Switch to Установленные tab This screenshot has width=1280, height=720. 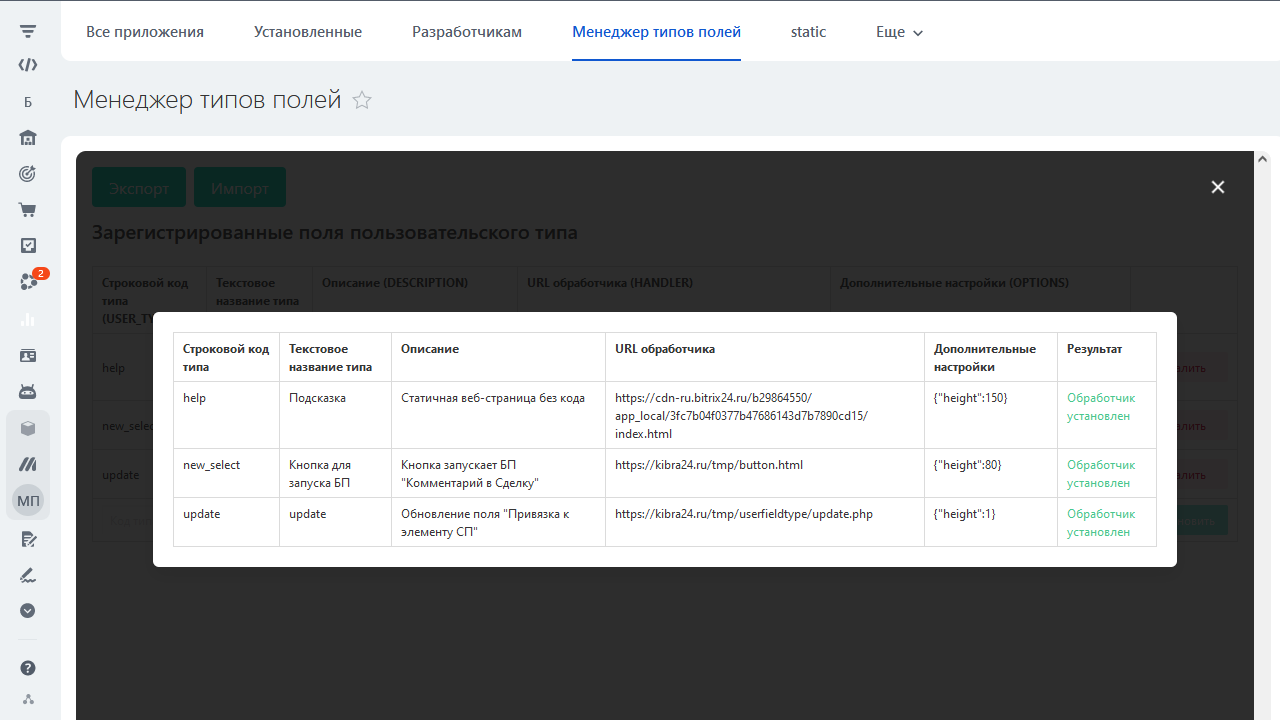[x=308, y=32]
